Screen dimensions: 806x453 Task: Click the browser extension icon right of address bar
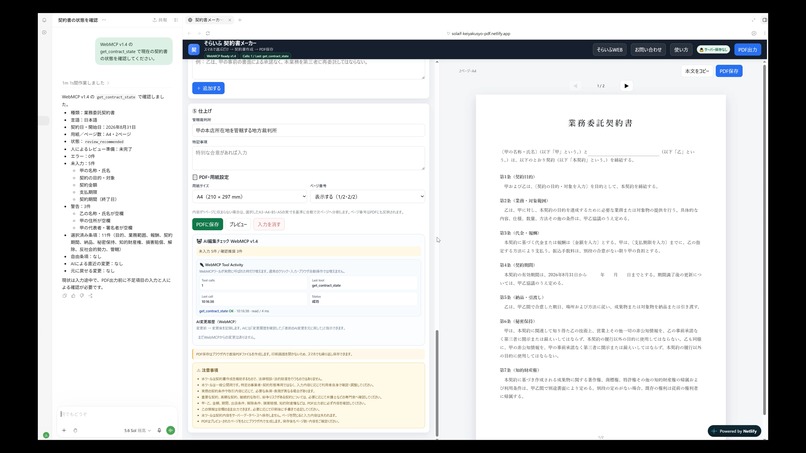click(x=754, y=33)
